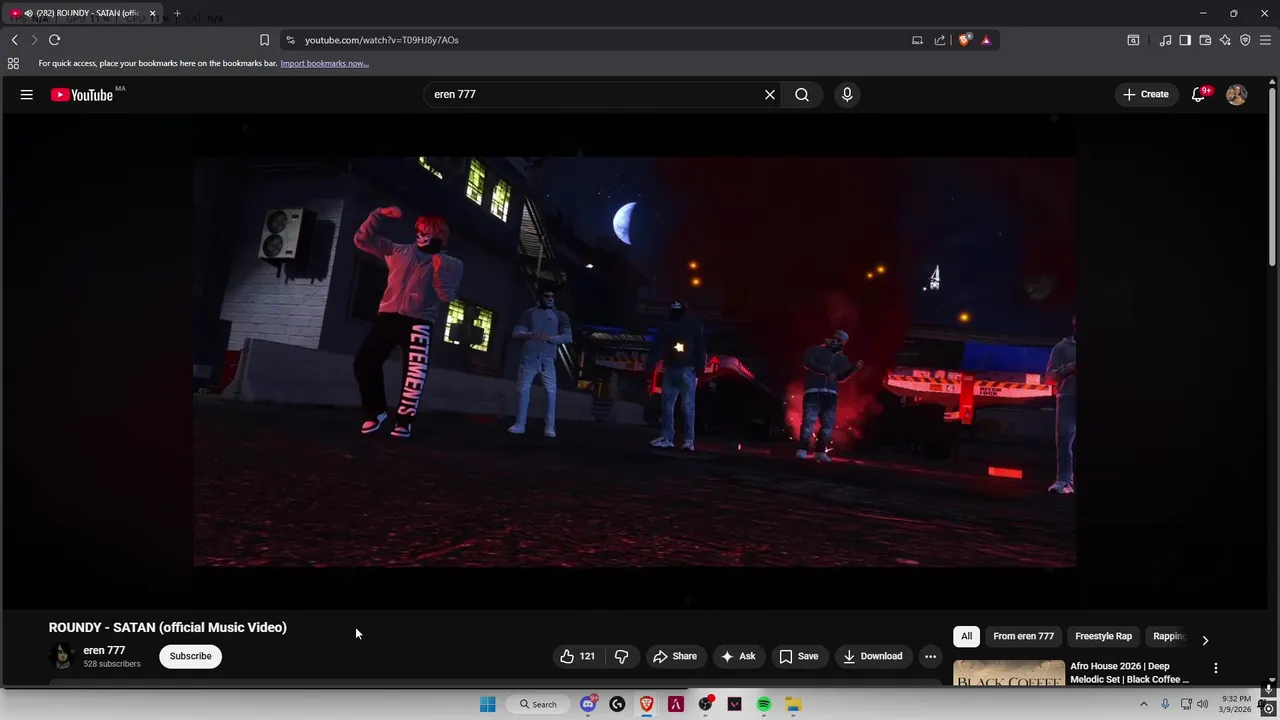Save video to a playlist

click(x=799, y=656)
